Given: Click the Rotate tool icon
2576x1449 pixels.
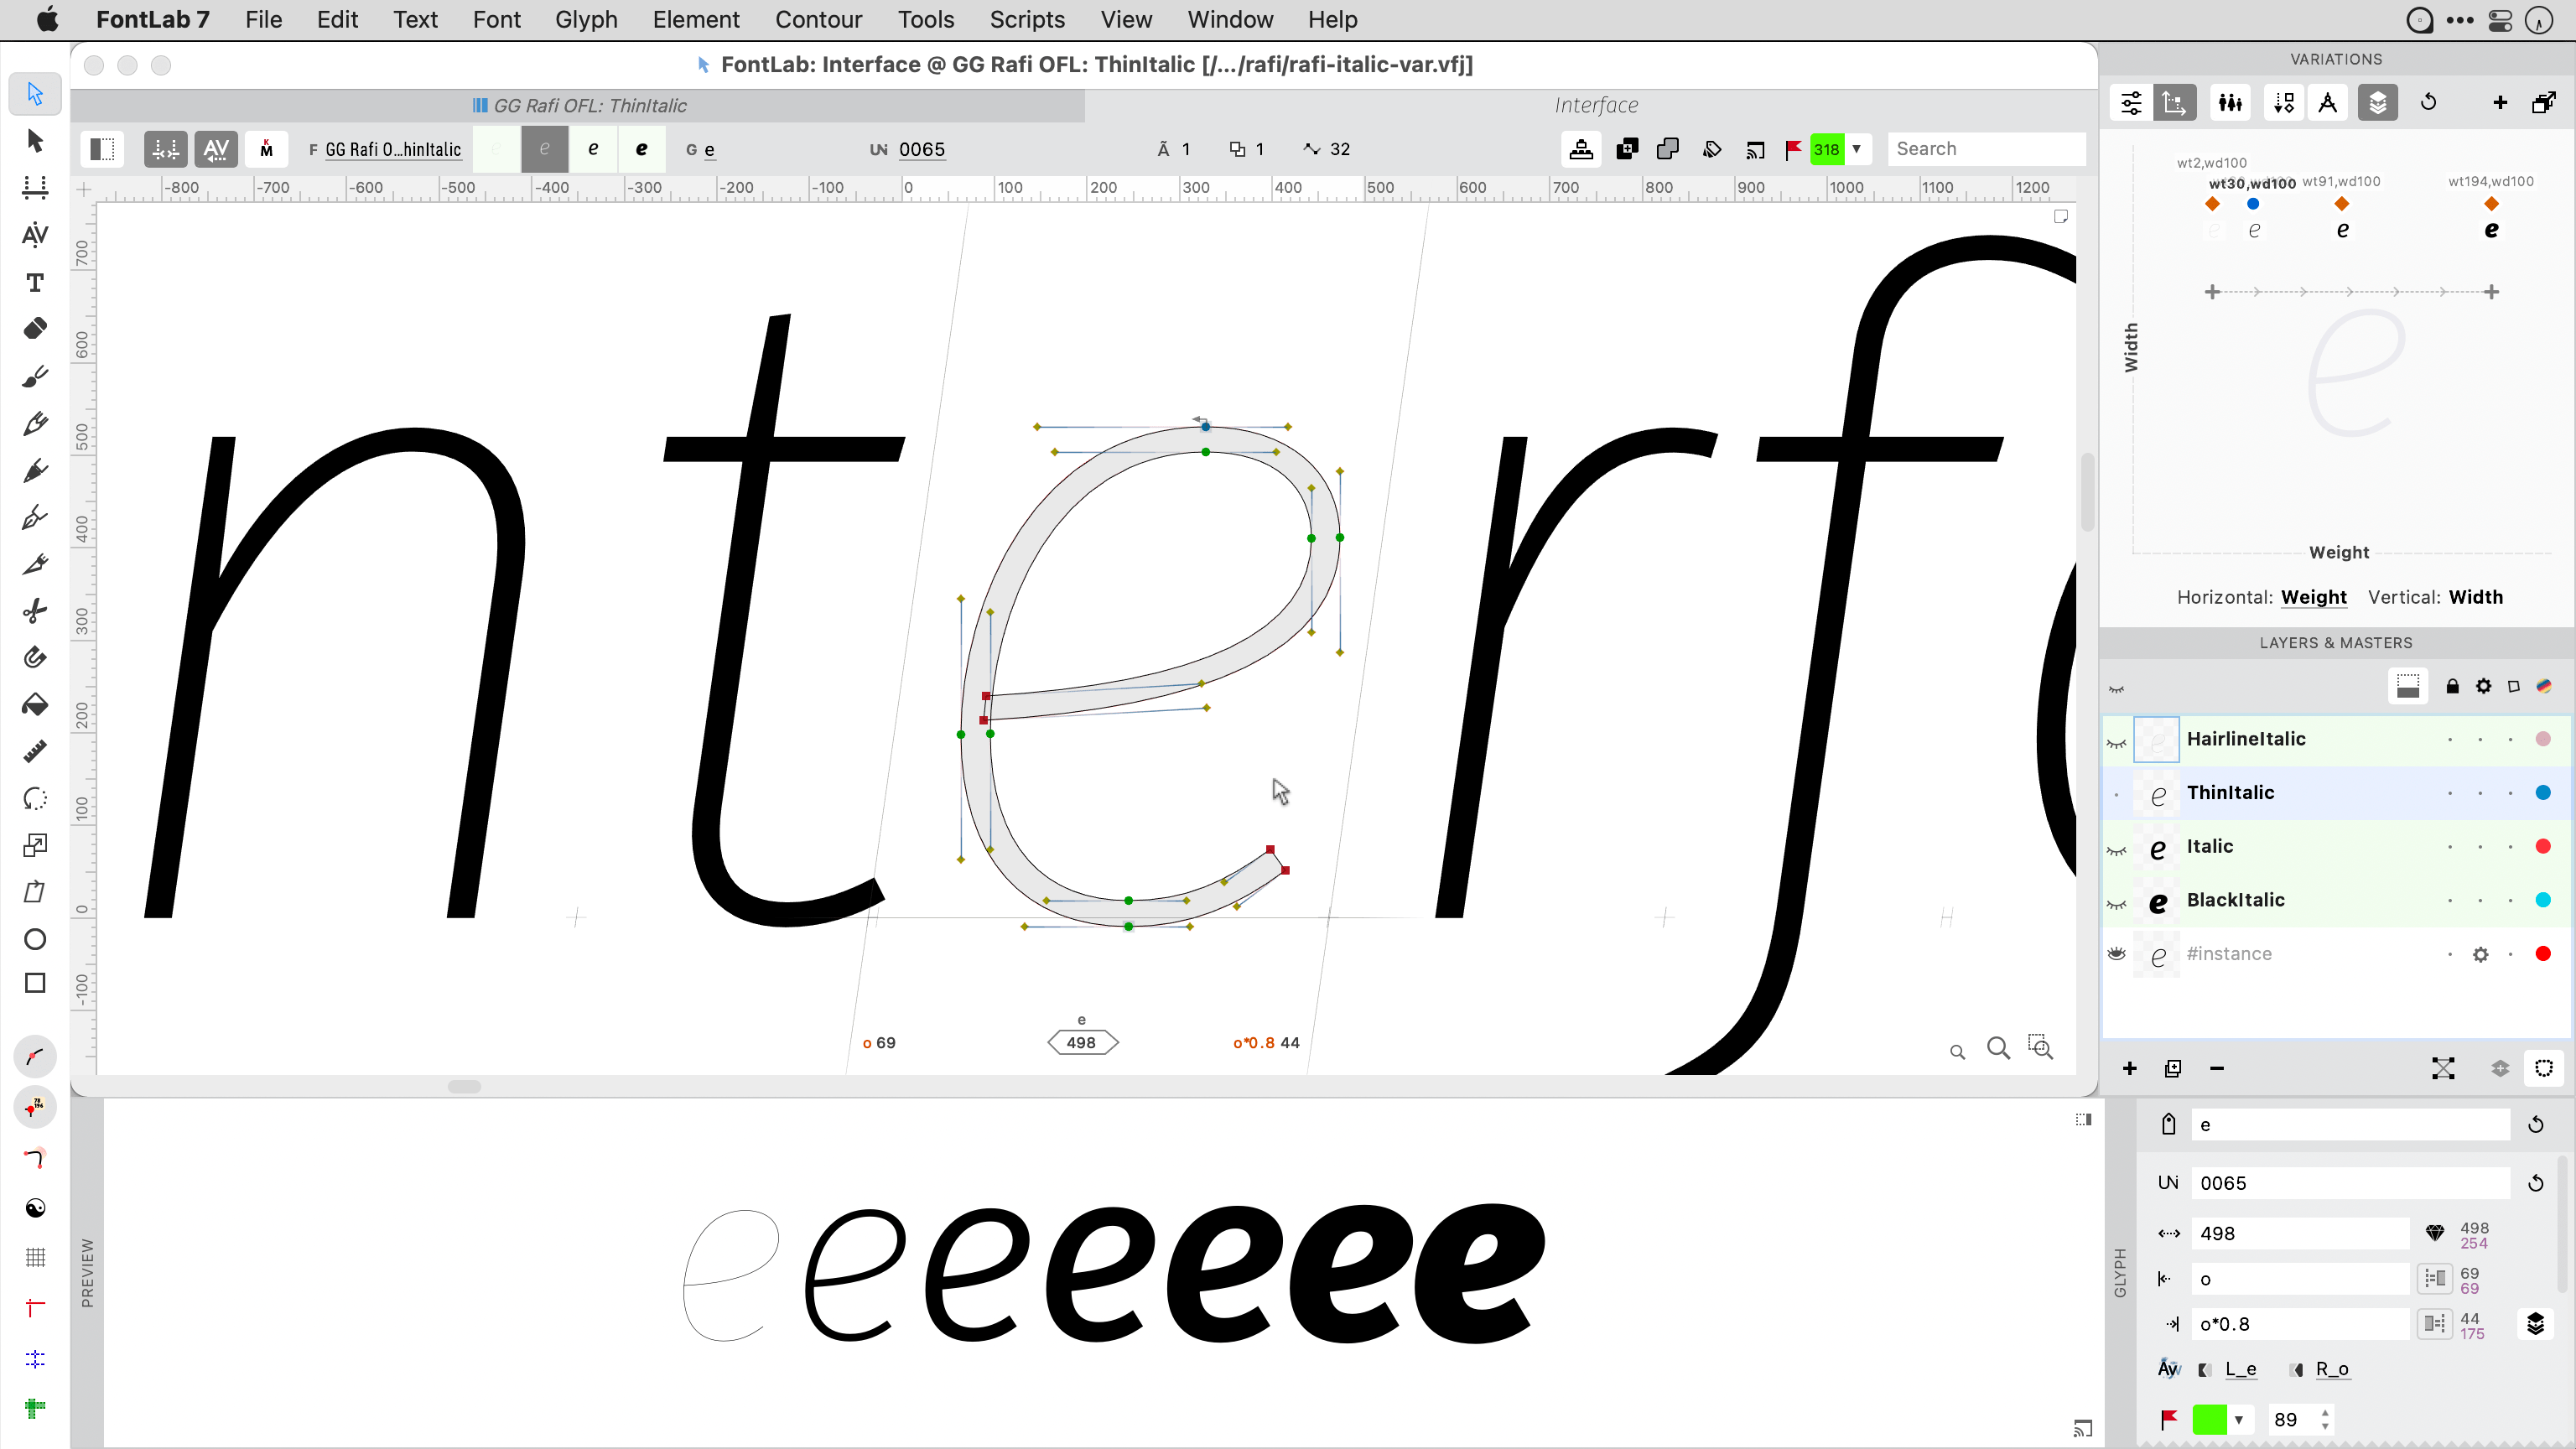Looking at the screenshot, I should [x=35, y=799].
